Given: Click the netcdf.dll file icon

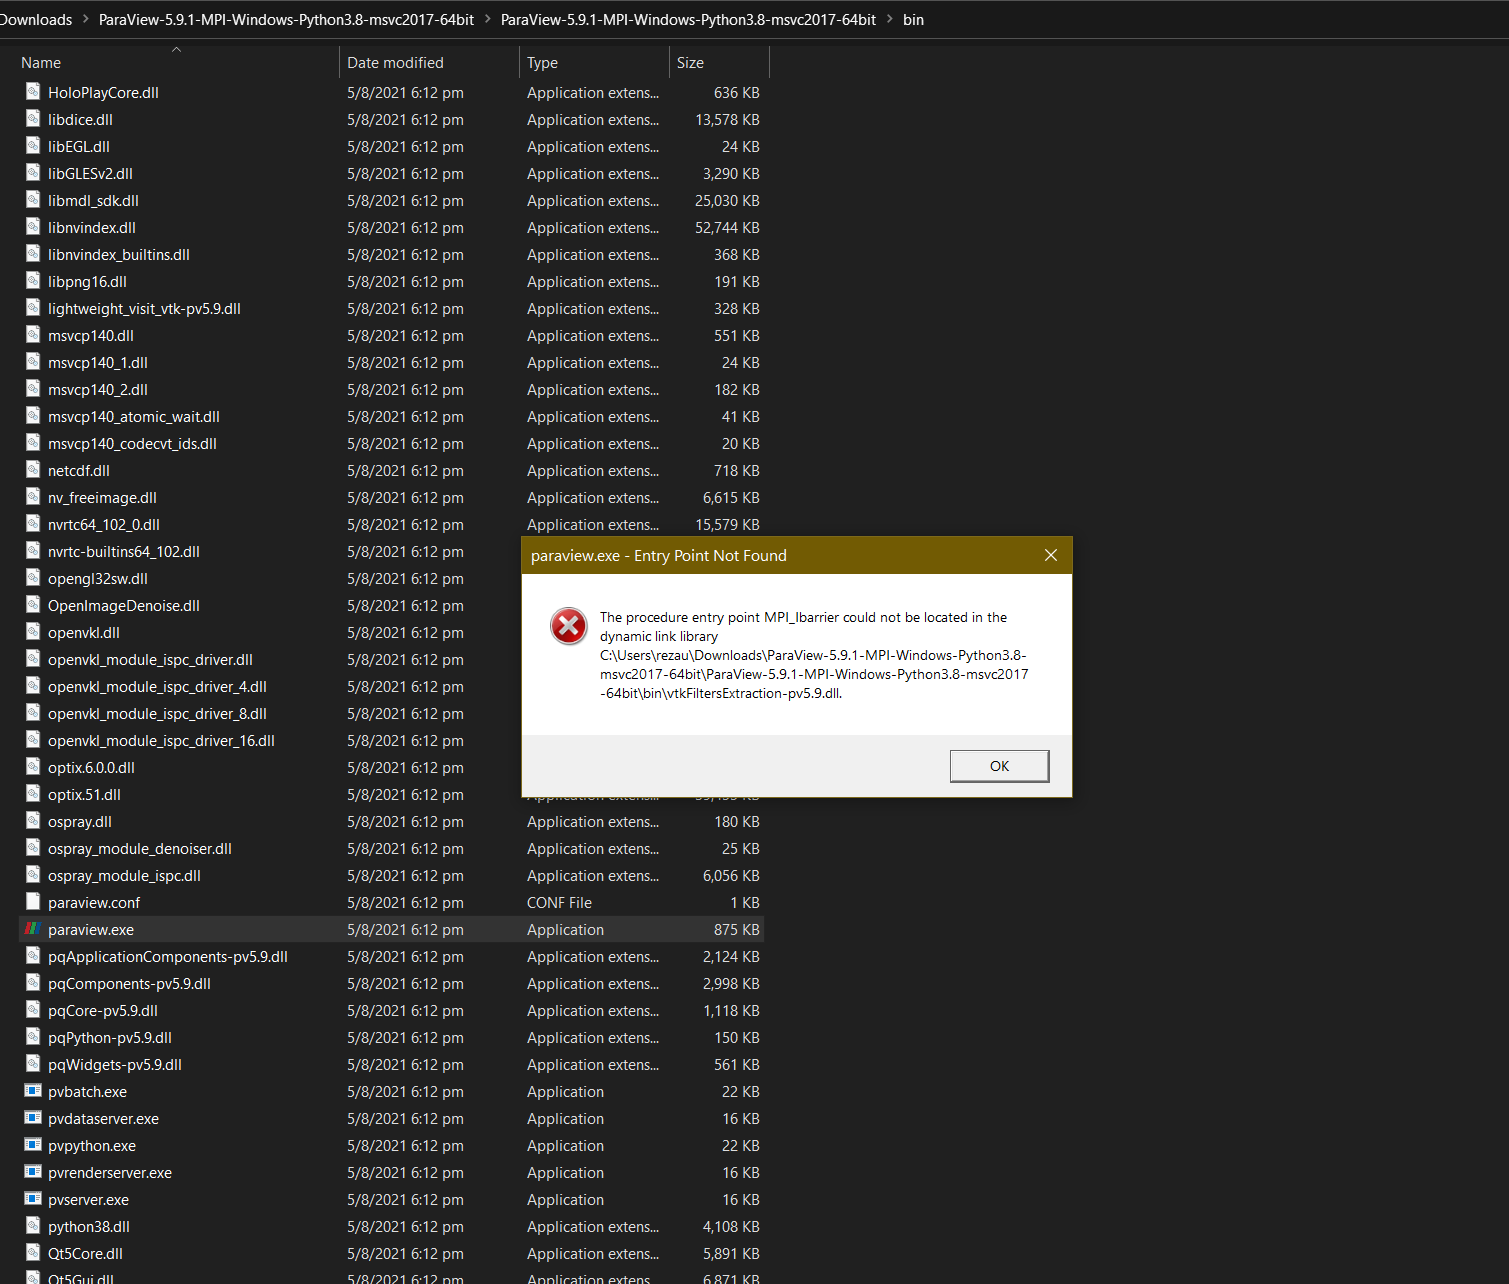Looking at the screenshot, I should pyautogui.click(x=33, y=470).
